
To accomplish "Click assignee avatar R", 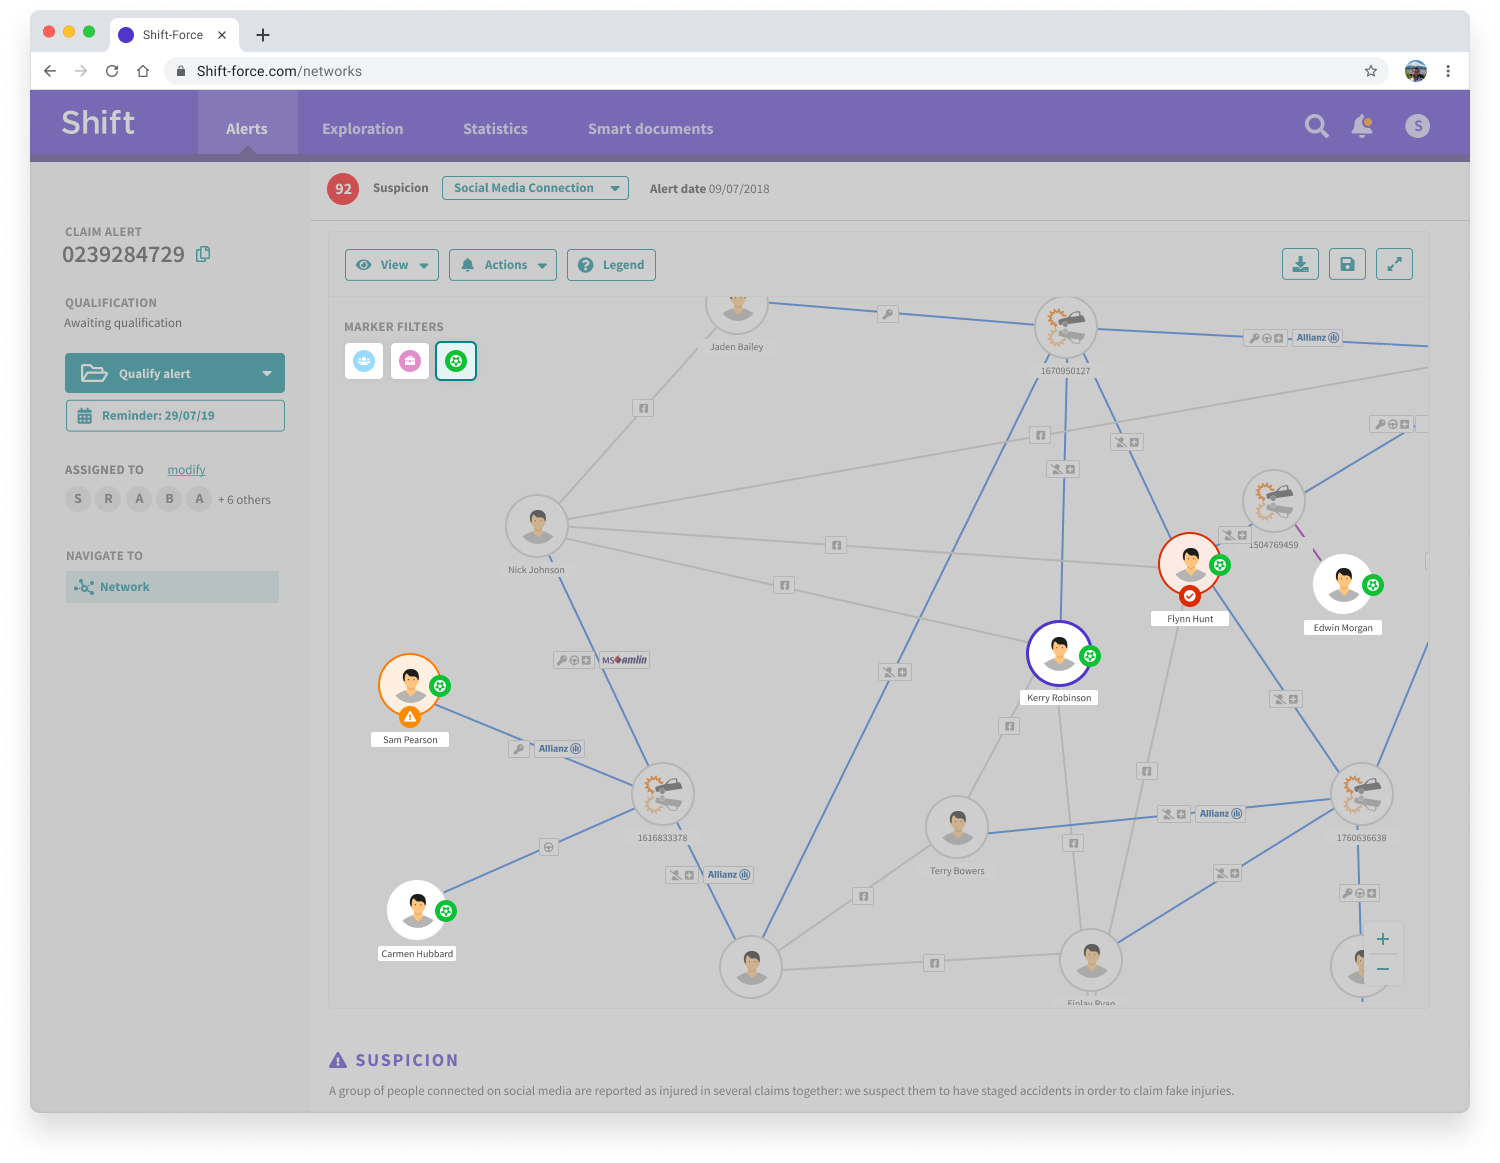I will tap(108, 499).
